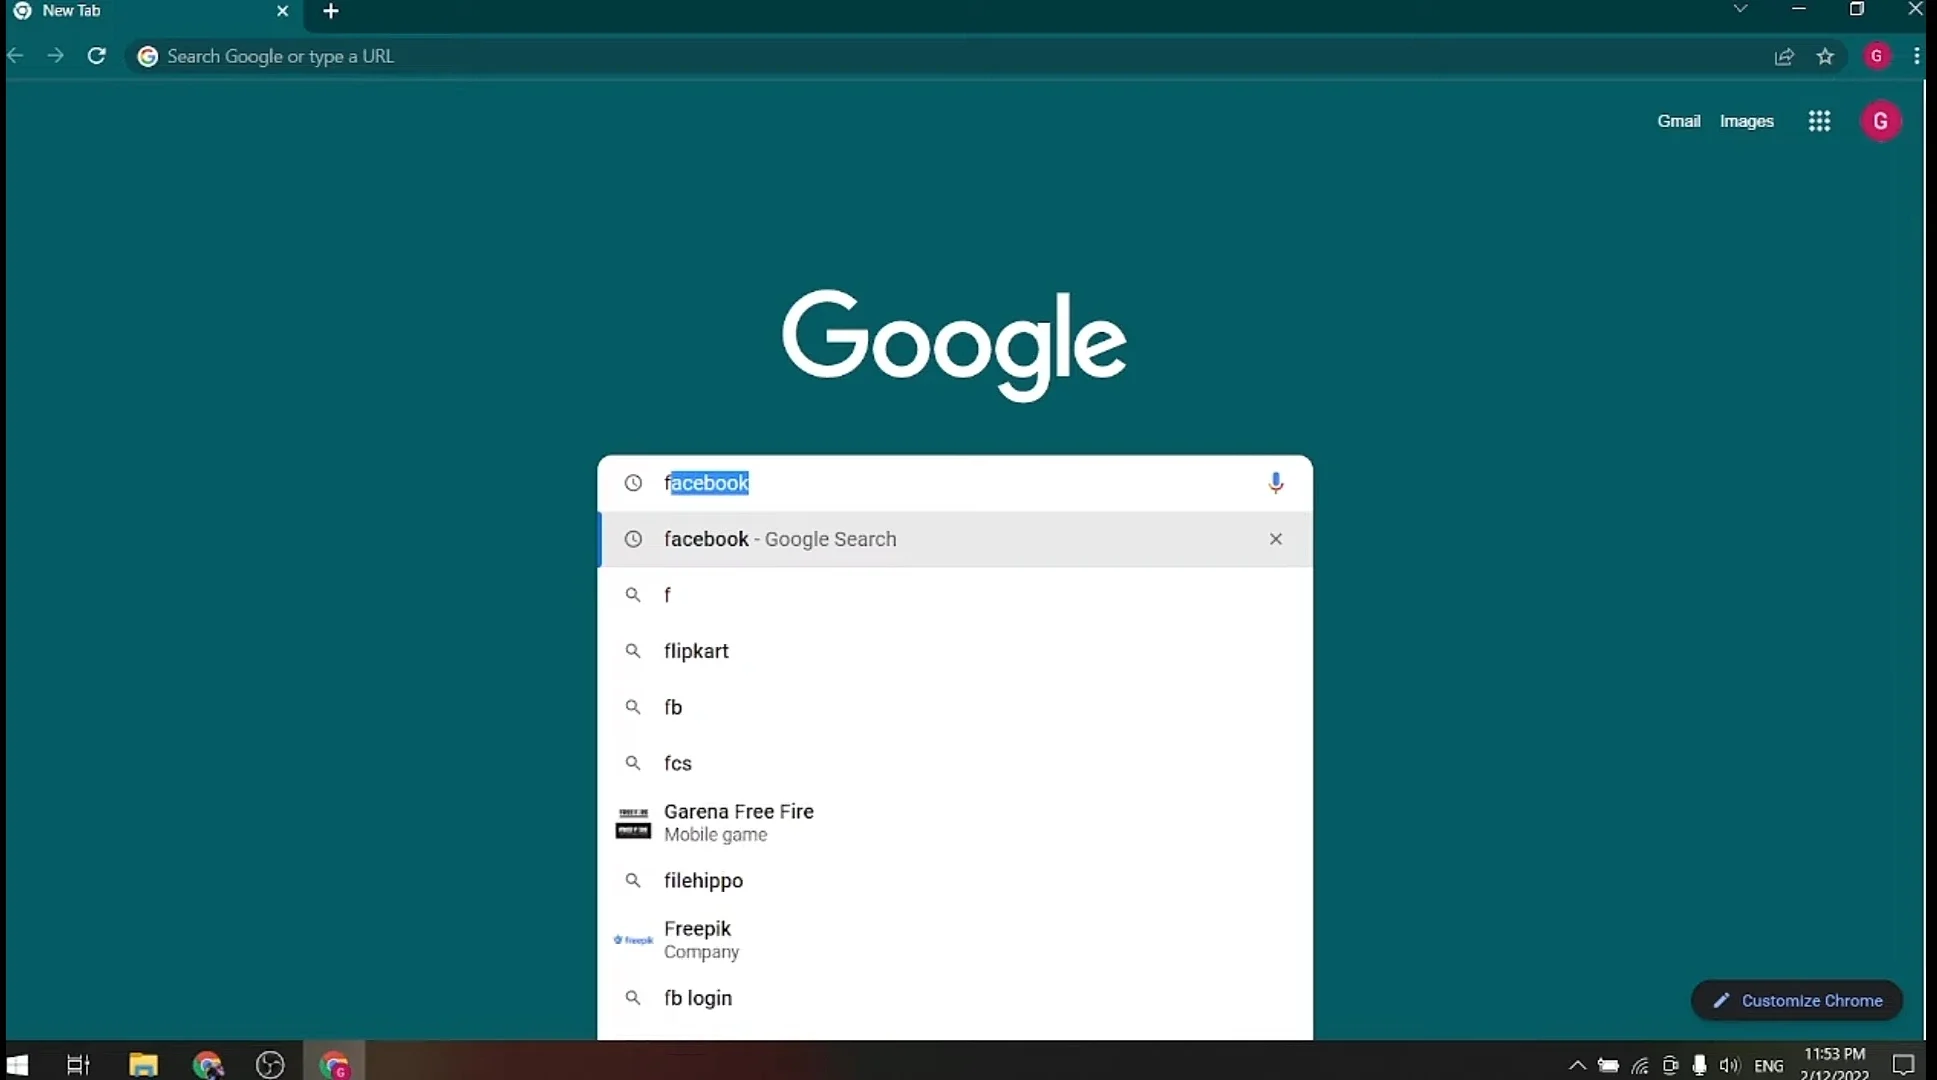1937x1080 pixels.
Task: Open a new tab with the plus button
Action: 331,11
